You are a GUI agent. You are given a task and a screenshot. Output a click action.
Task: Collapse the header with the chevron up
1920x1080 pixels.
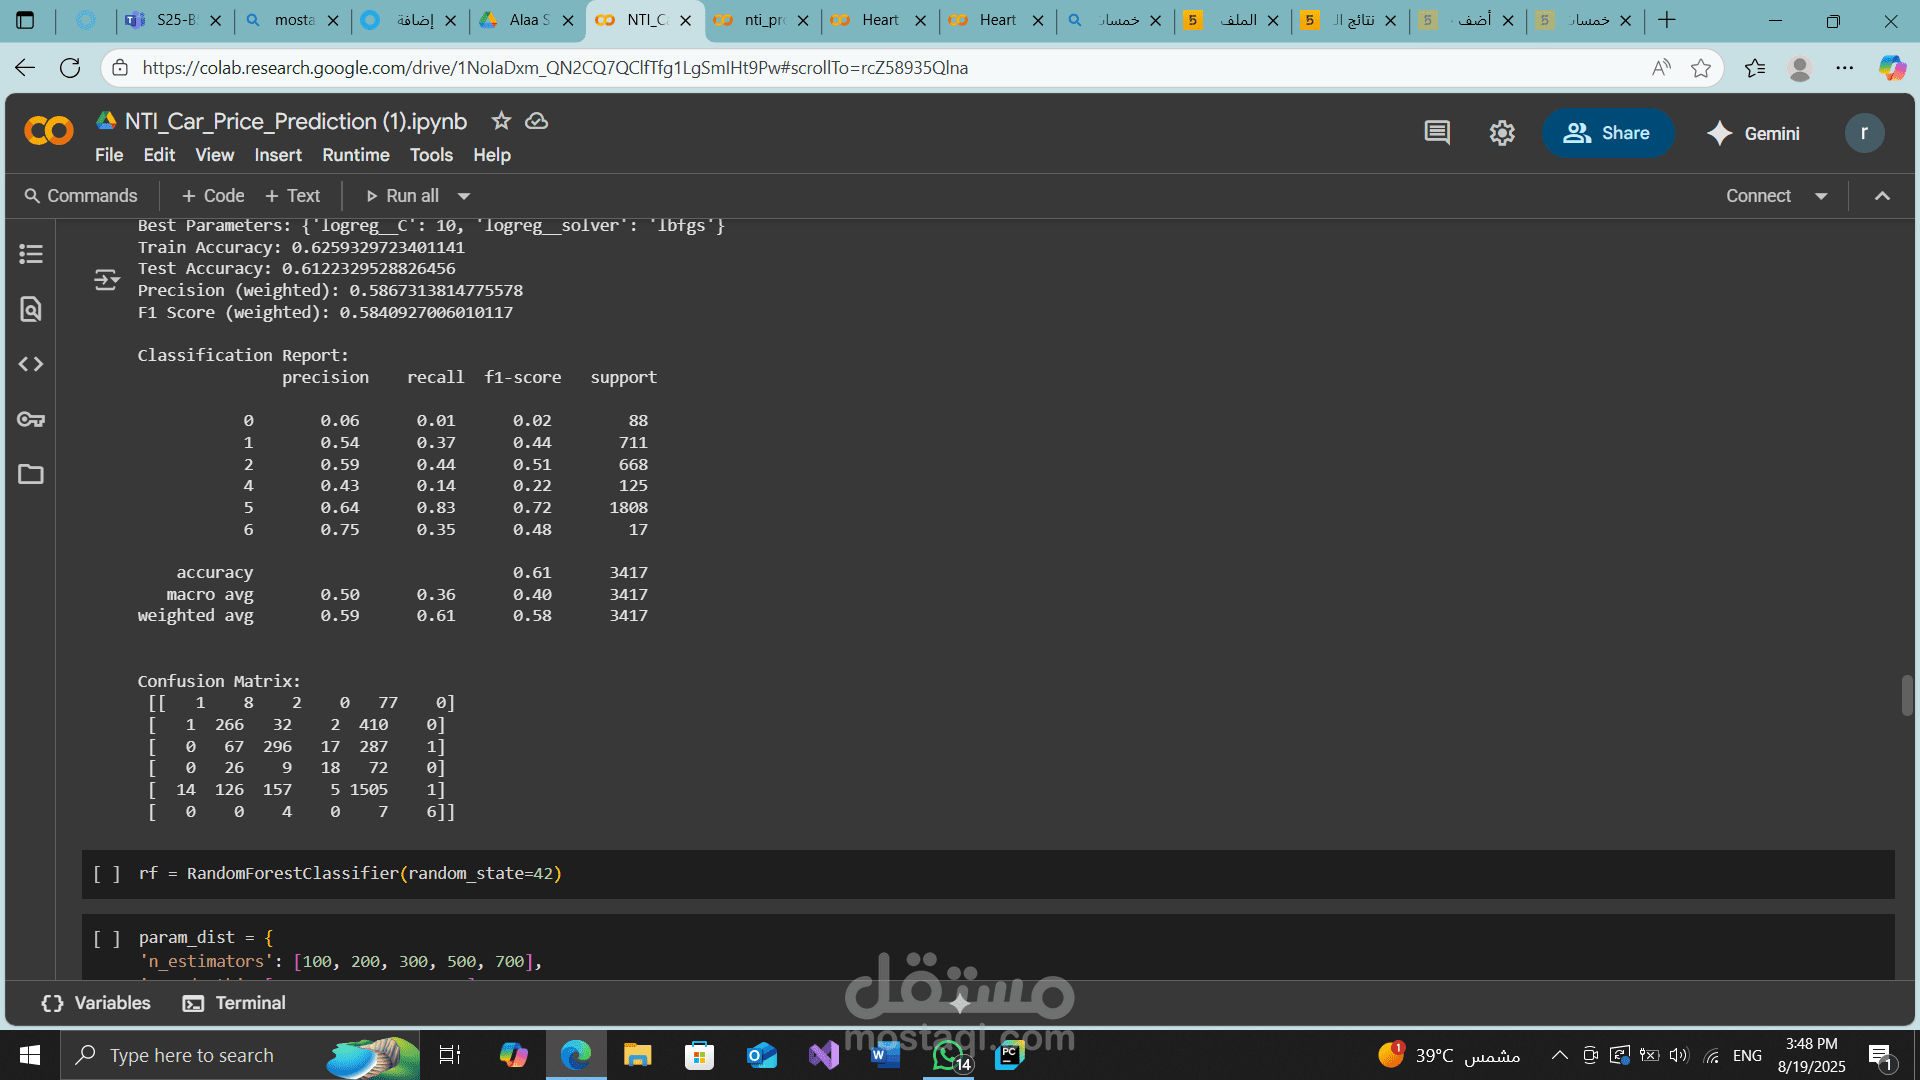(x=1882, y=196)
